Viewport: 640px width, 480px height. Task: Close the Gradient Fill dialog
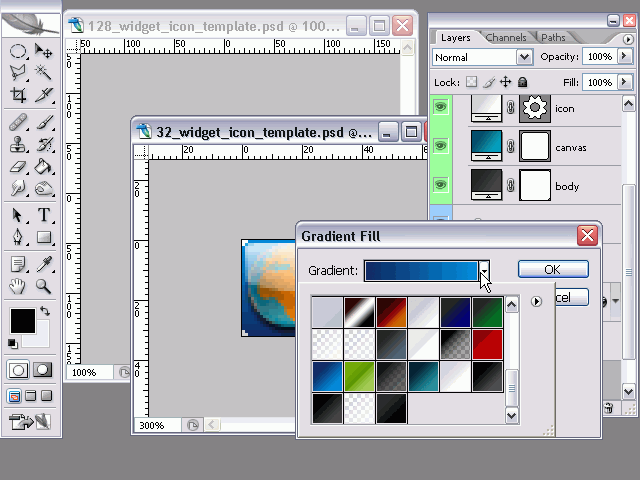click(587, 236)
